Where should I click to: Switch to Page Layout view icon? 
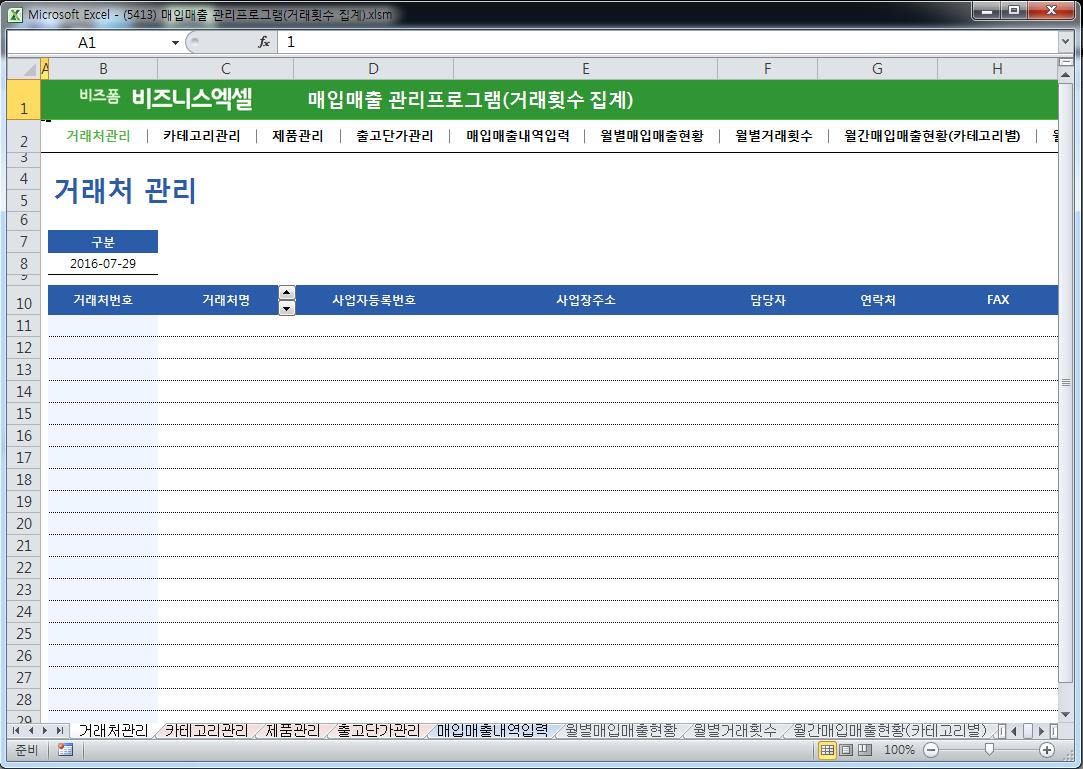(x=845, y=750)
